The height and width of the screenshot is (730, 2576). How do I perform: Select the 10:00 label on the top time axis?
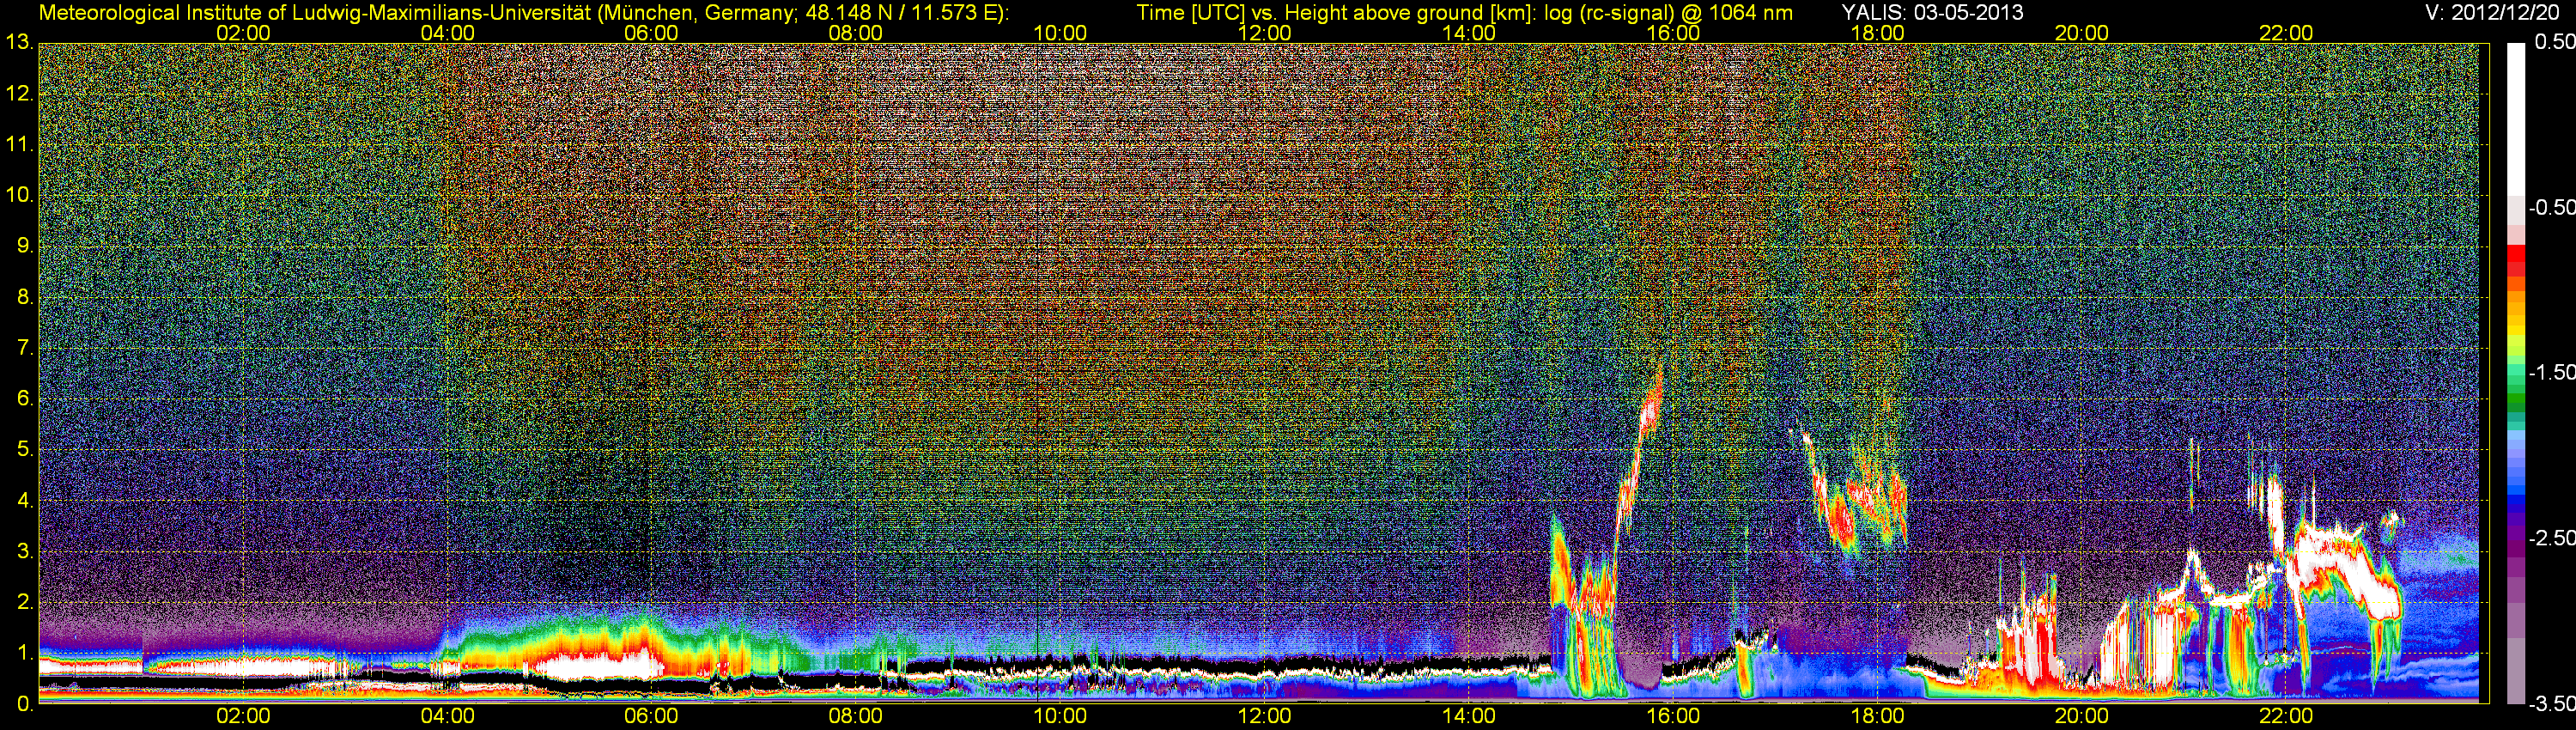click(1060, 33)
